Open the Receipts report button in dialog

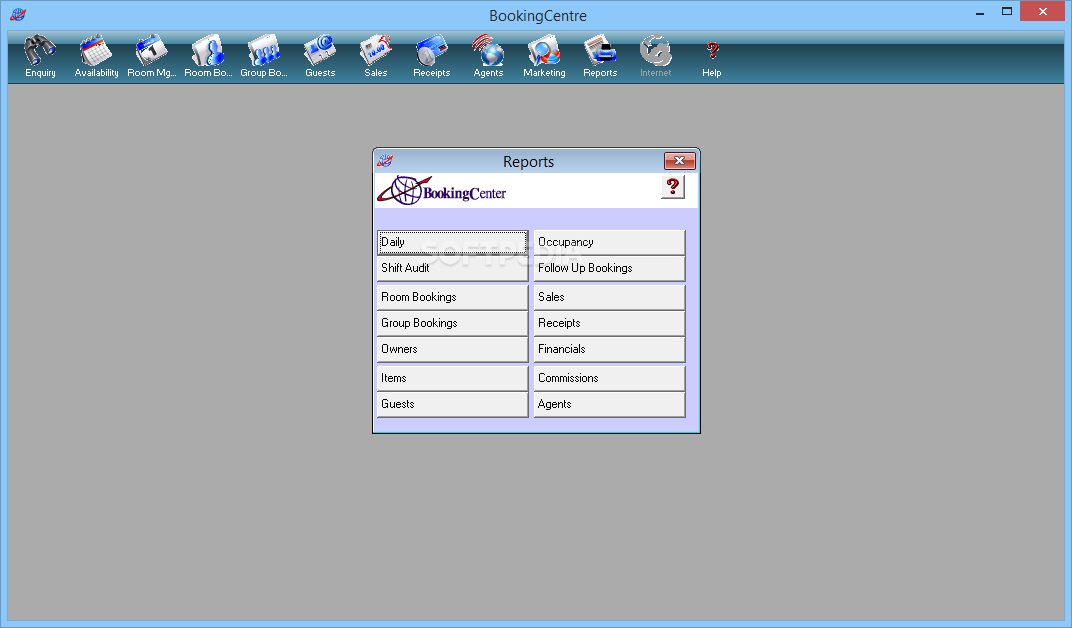coord(609,323)
